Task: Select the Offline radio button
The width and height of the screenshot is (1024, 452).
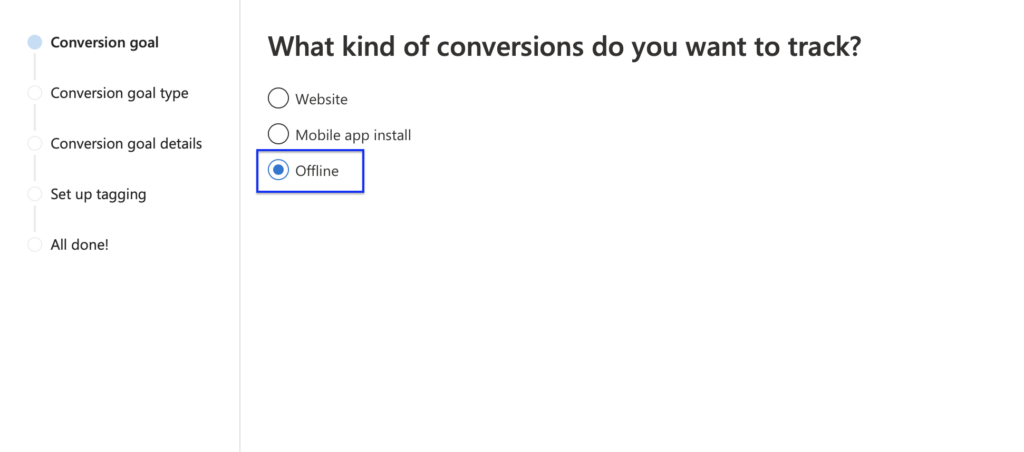Action: pyautogui.click(x=278, y=171)
